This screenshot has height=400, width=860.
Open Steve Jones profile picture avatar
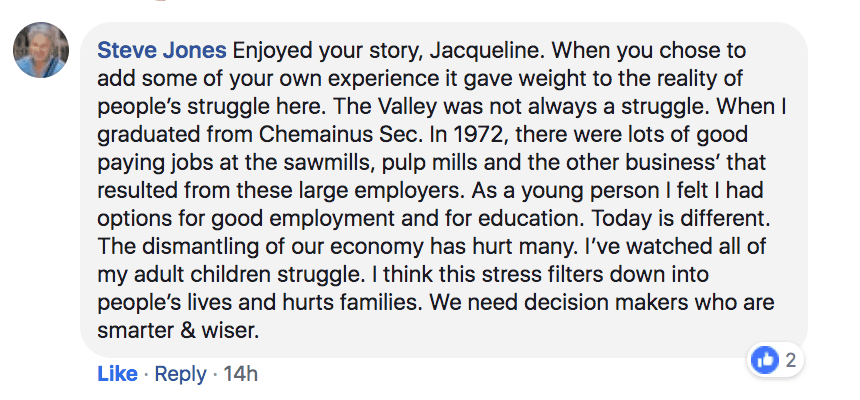coord(40,50)
